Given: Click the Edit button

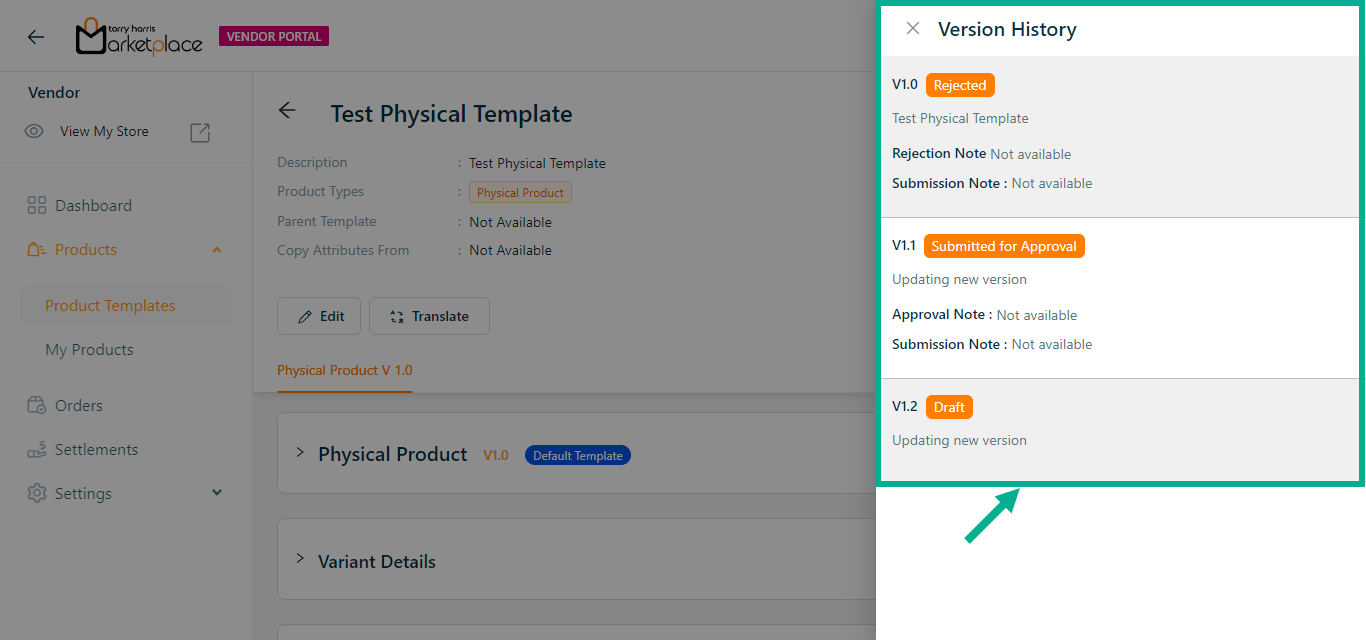Looking at the screenshot, I should click(319, 316).
